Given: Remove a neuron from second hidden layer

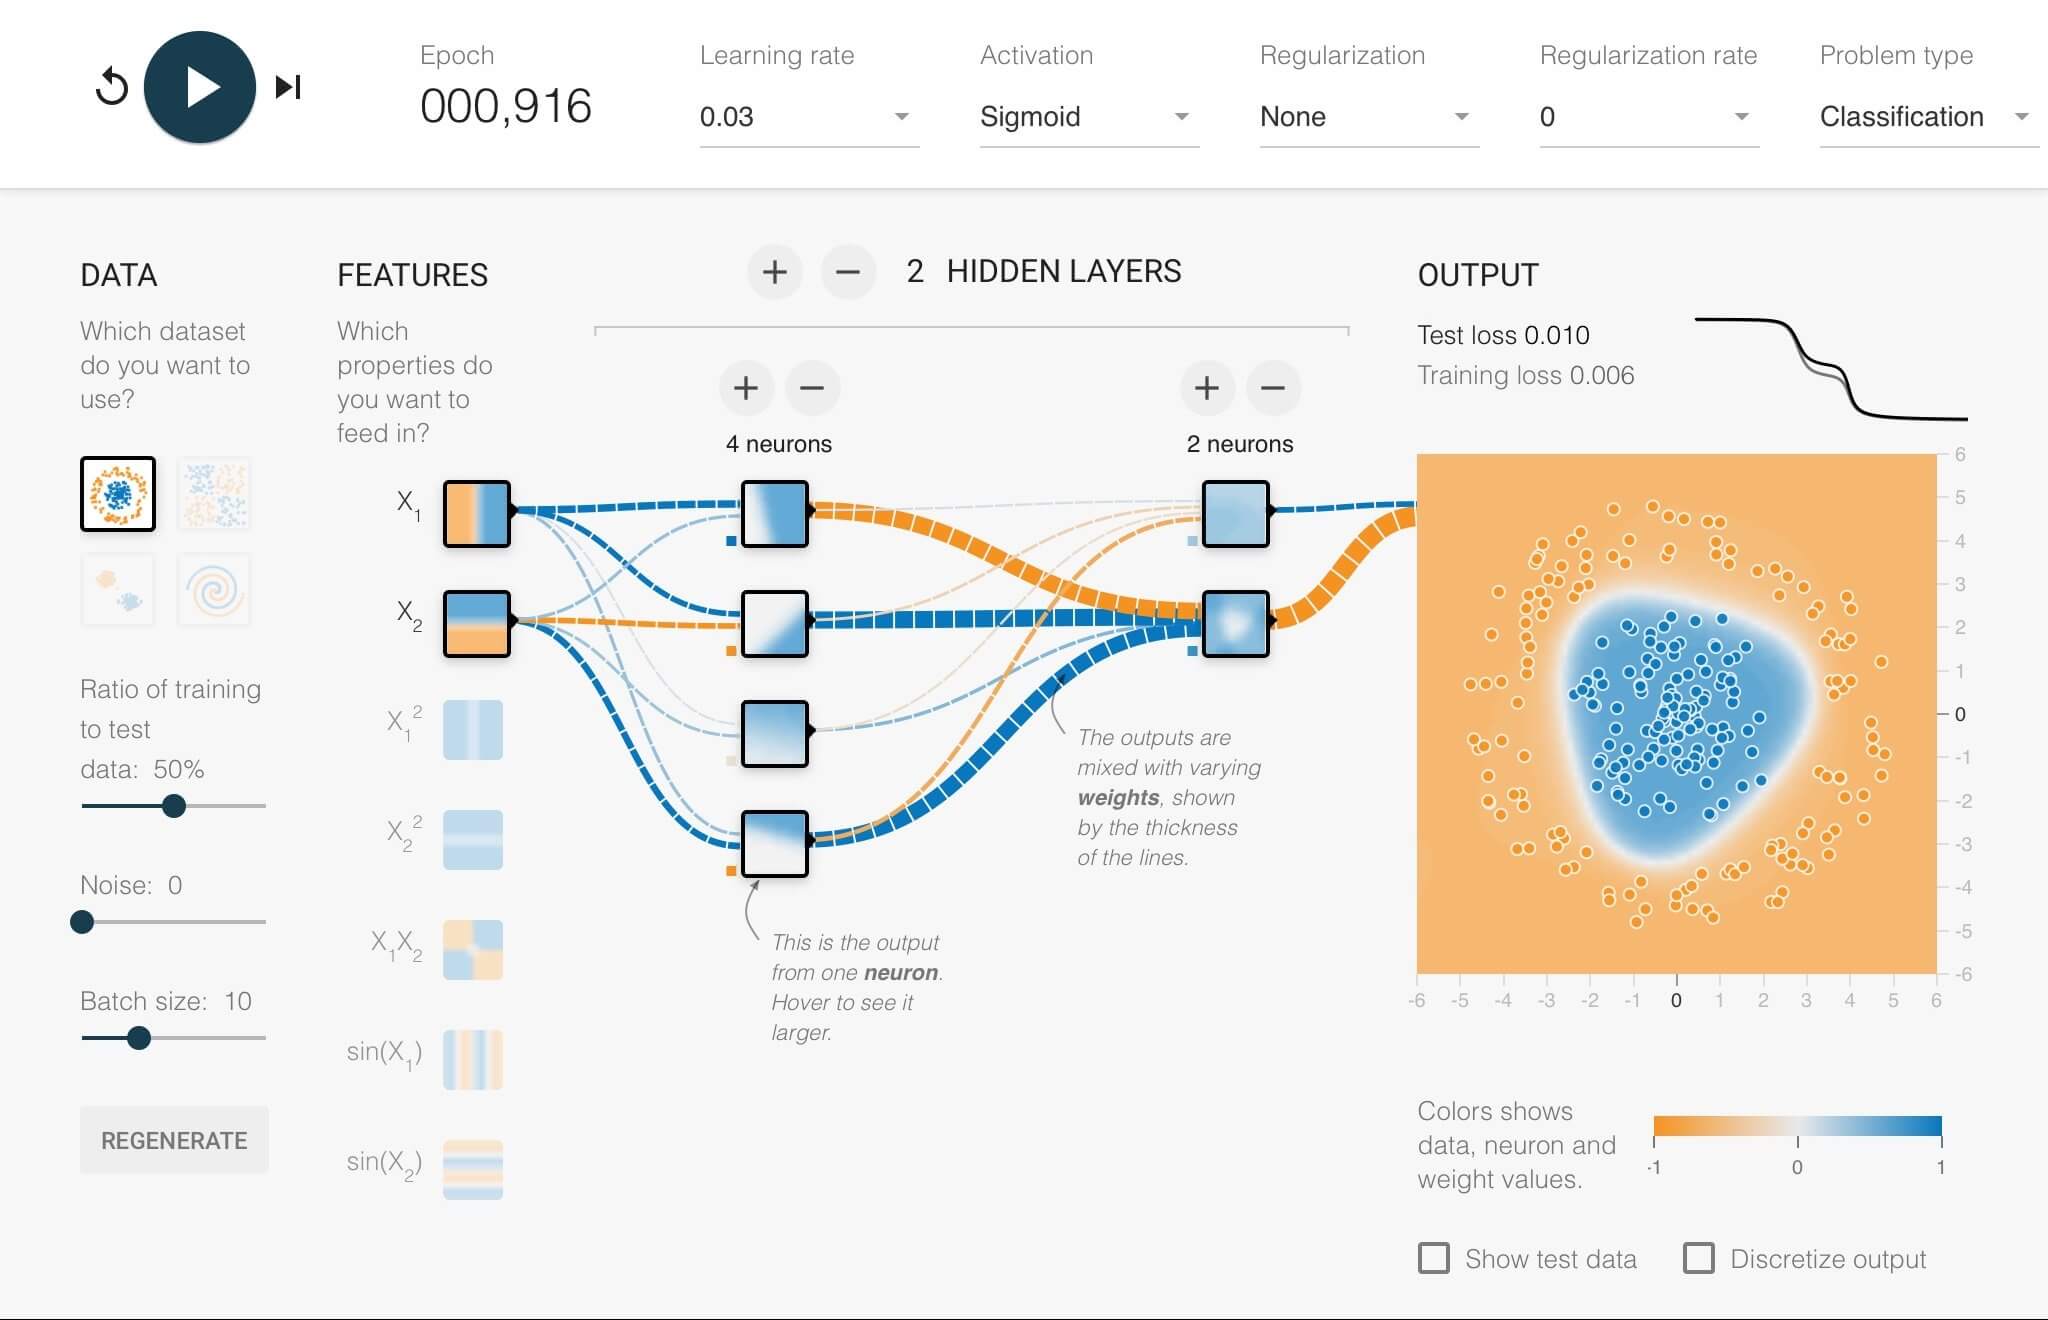Looking at the screenshot, I should [1272, 388].
